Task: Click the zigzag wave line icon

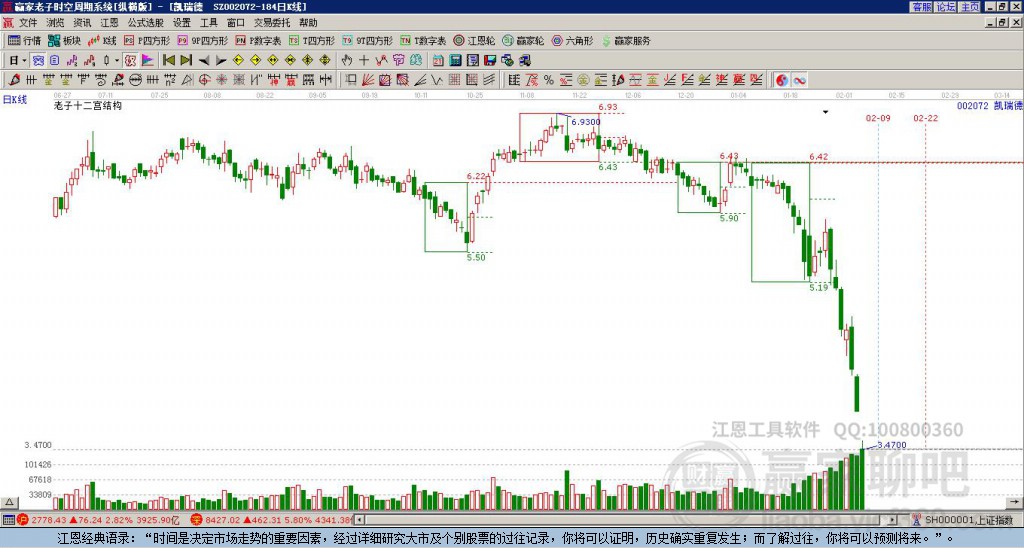Action: pyautogui.click(x=437, y=80)
